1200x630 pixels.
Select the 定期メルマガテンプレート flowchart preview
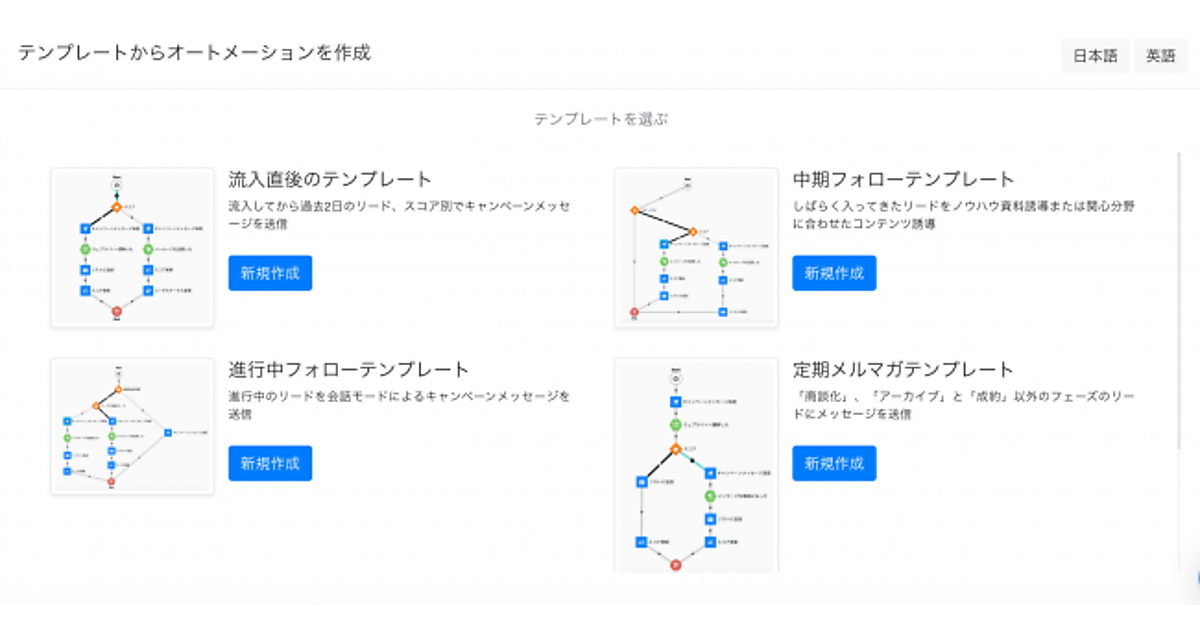(697, 465)
